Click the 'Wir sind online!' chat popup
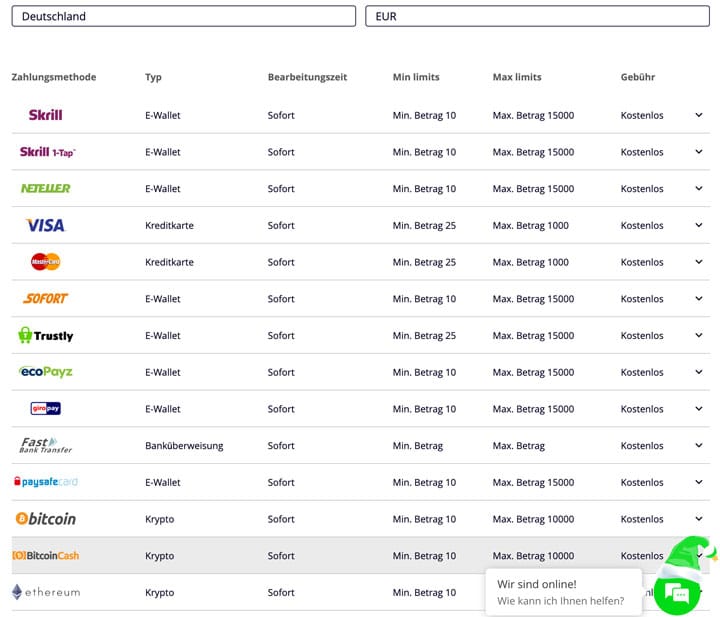The height and width of the screenshot is (617, 720). [563, 592]
